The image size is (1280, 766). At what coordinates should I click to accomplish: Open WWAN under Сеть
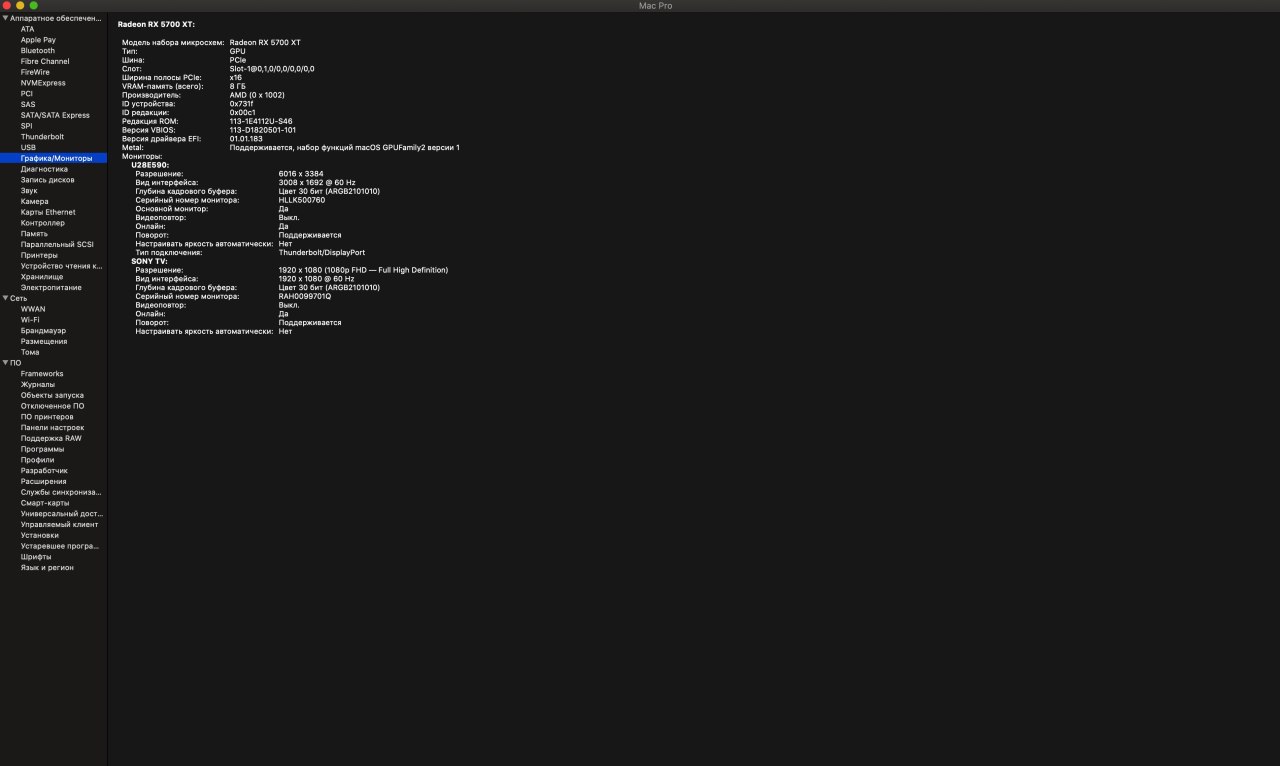pyautogui.click(x=33, y=309)
